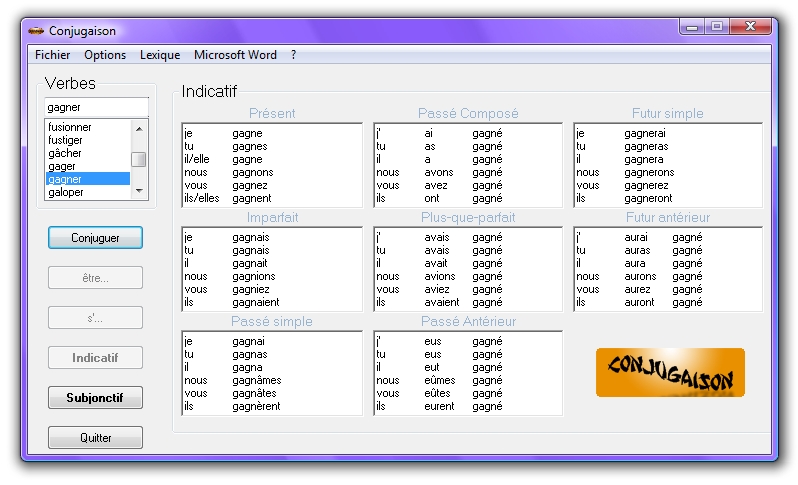Open the Lexique menu
798x485 pixels.
point(160,55)
